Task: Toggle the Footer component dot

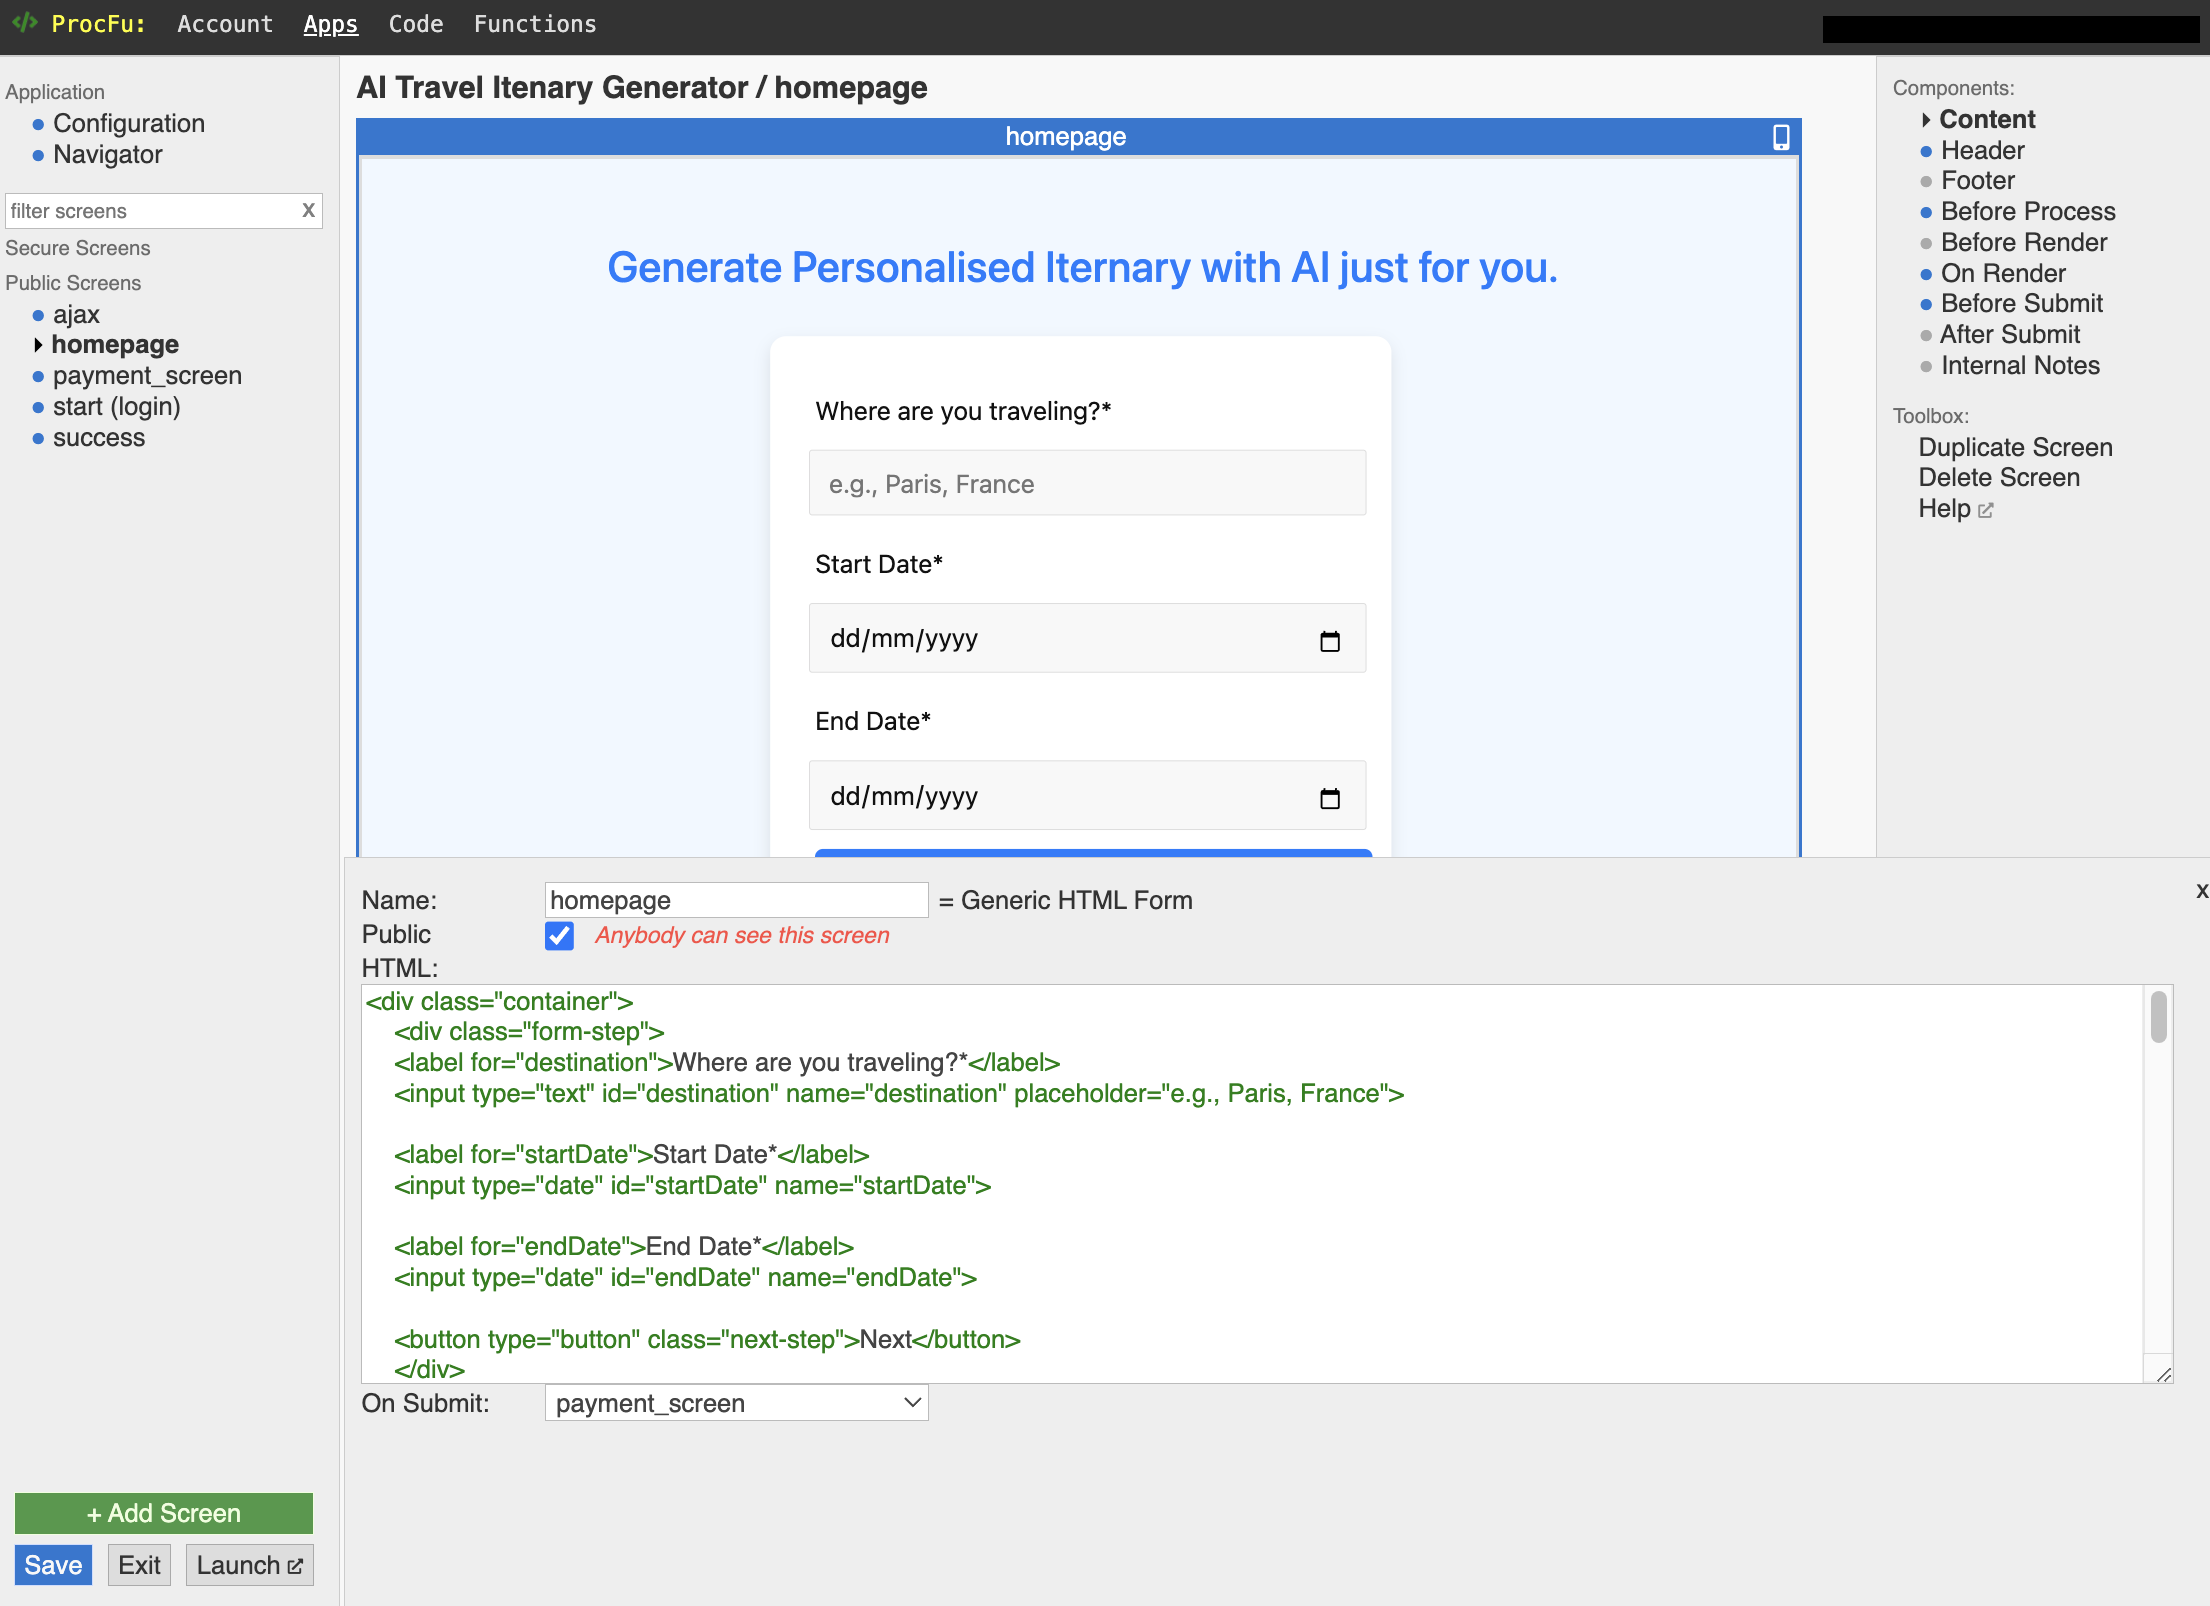Action: click(1925, 182)
